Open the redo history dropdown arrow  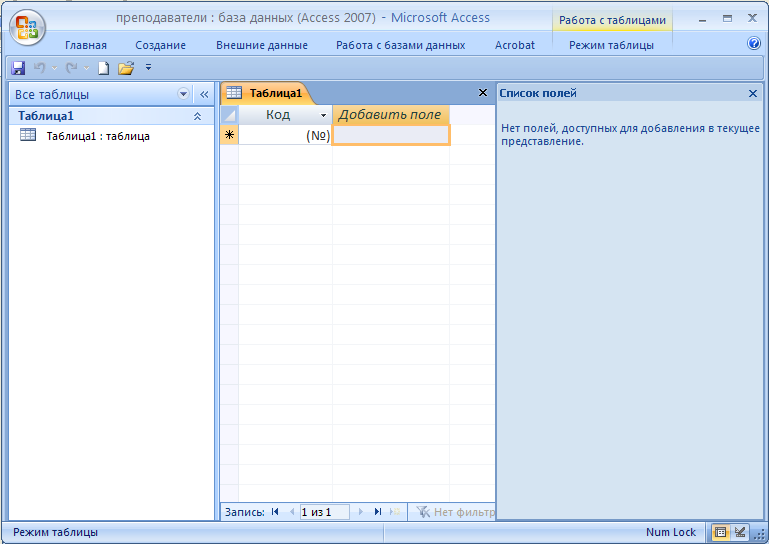pos(86,68)
